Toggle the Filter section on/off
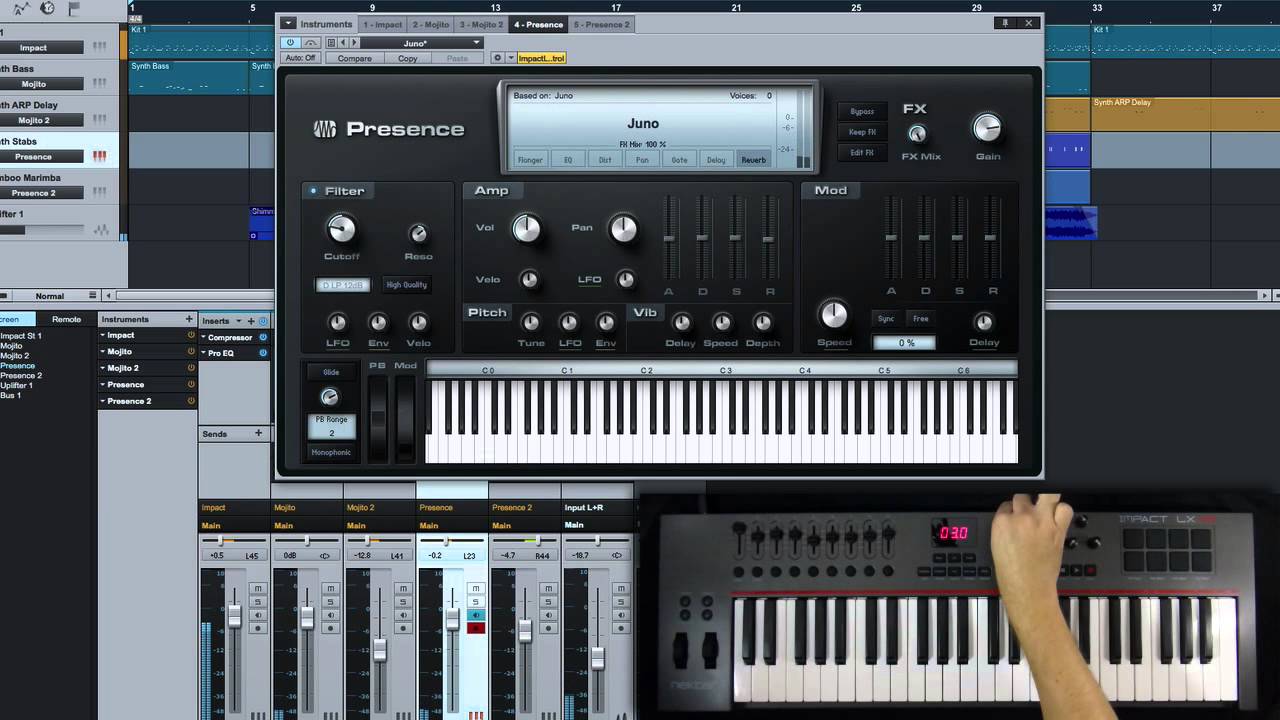 [313, 191]
